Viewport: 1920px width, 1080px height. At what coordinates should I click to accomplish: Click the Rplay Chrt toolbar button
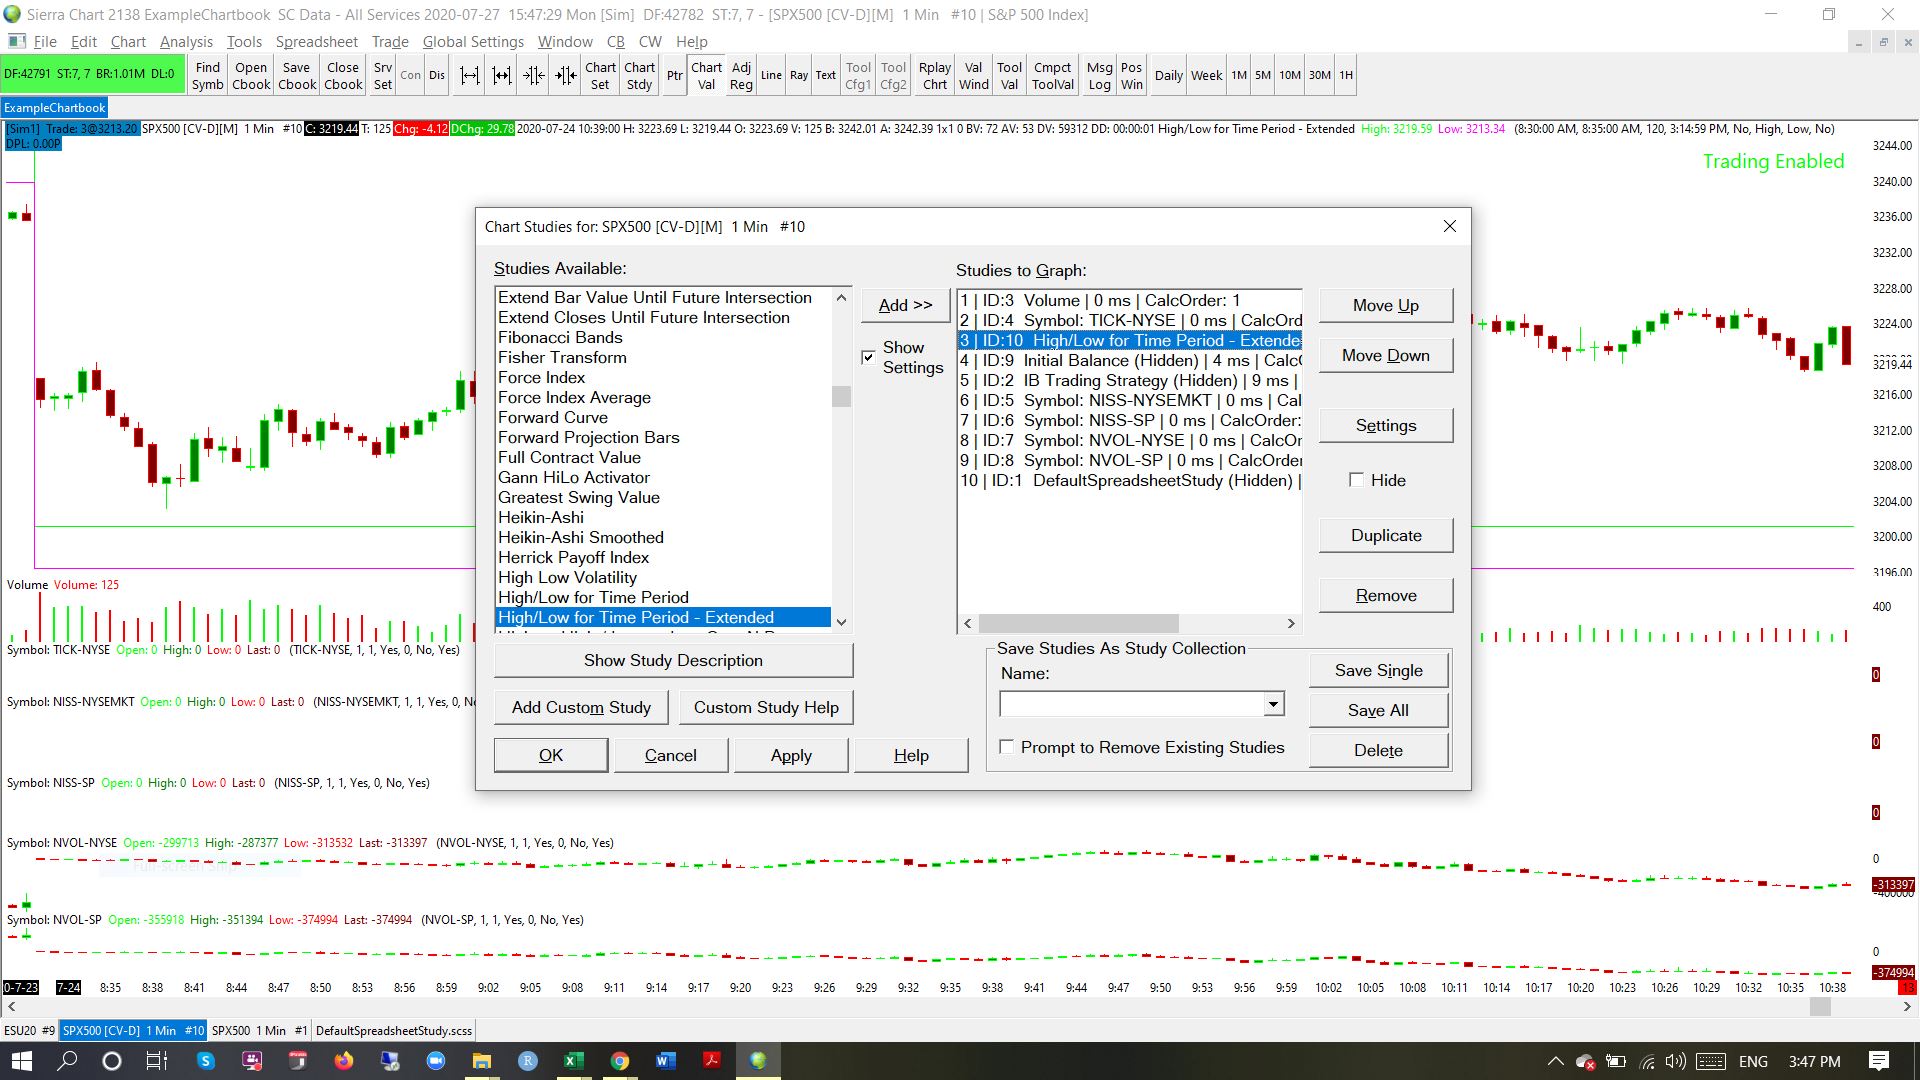934,76
